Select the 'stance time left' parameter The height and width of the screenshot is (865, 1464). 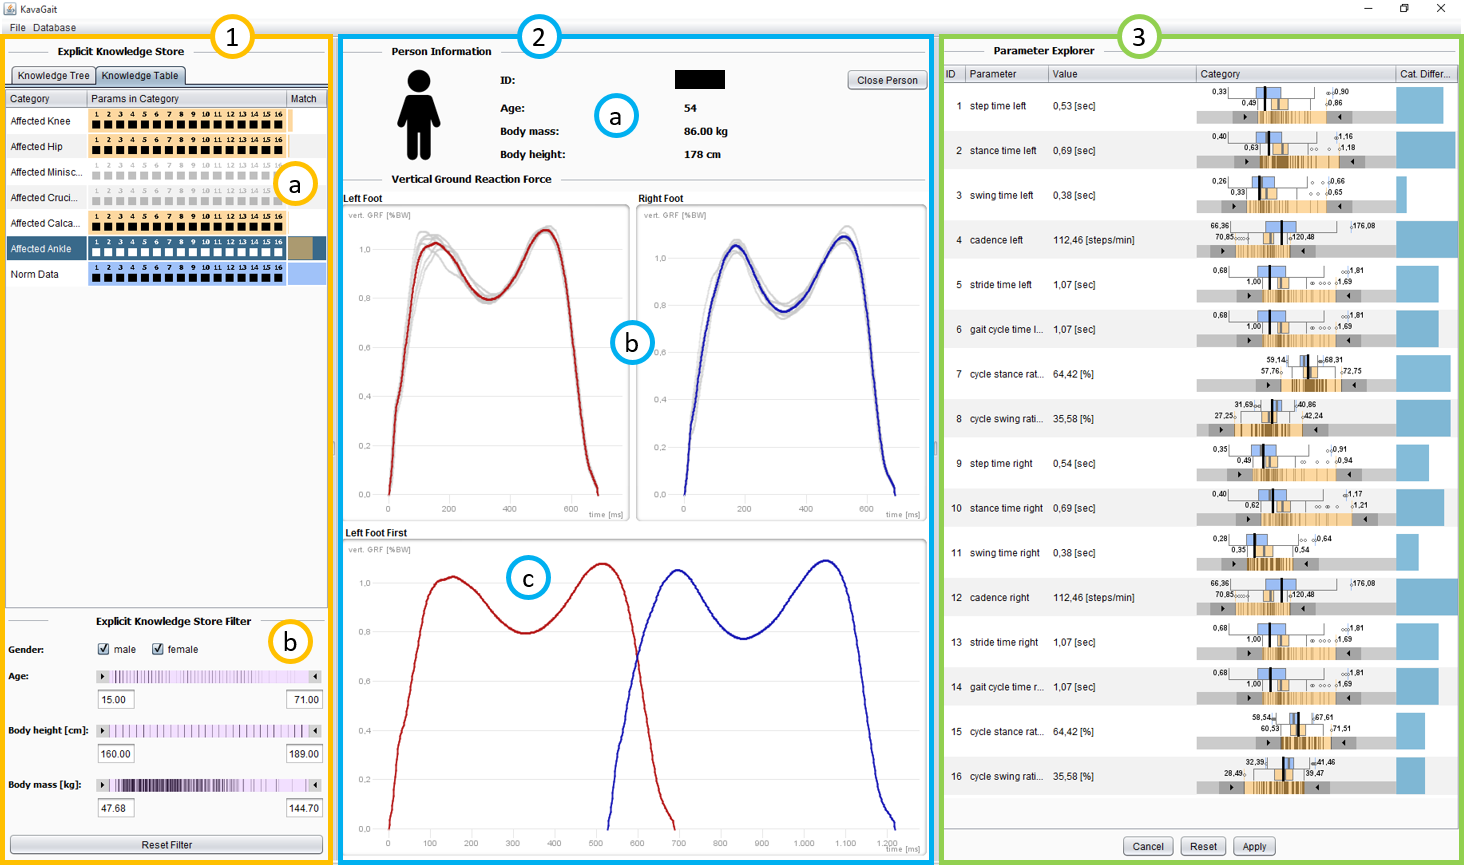(x=1200, y=151)
